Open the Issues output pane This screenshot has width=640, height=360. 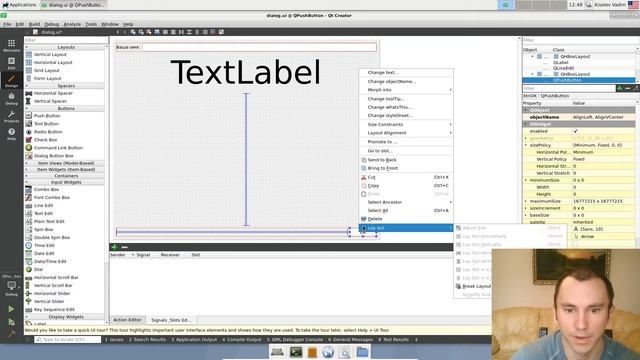(114, 340)
